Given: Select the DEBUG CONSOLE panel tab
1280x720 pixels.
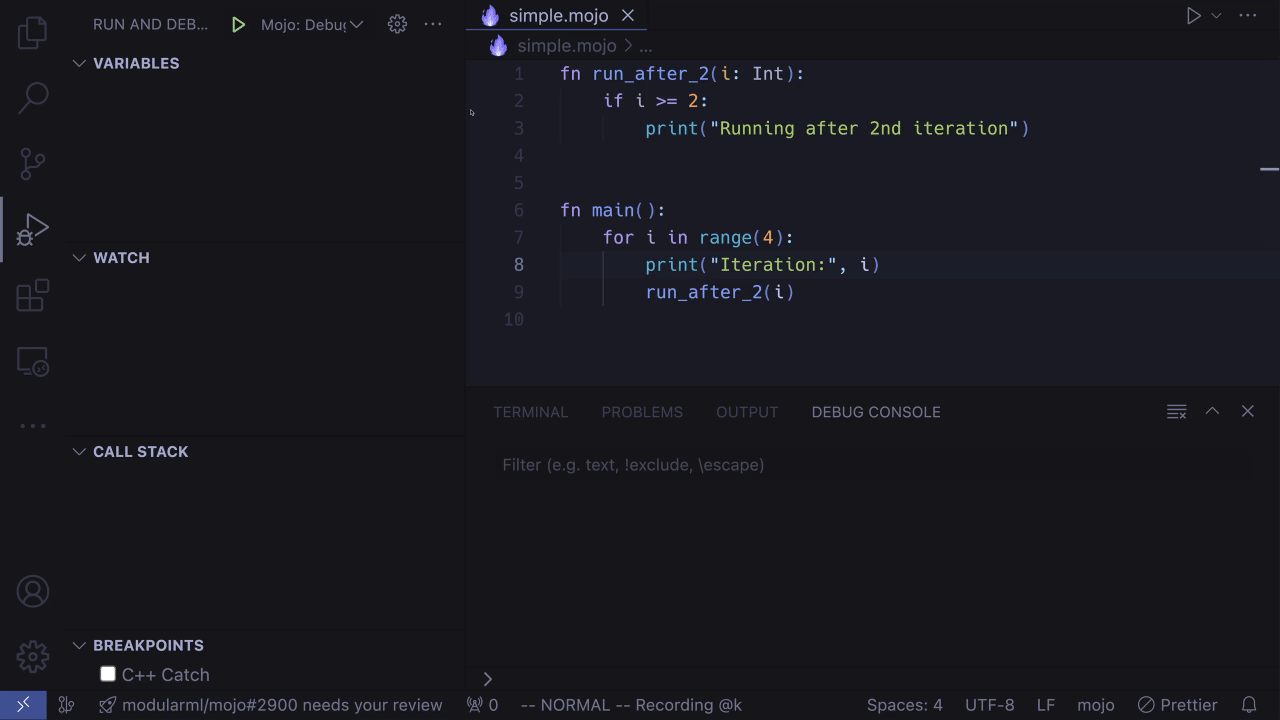Looking at the screenshot, I should [x=876, y=412].
